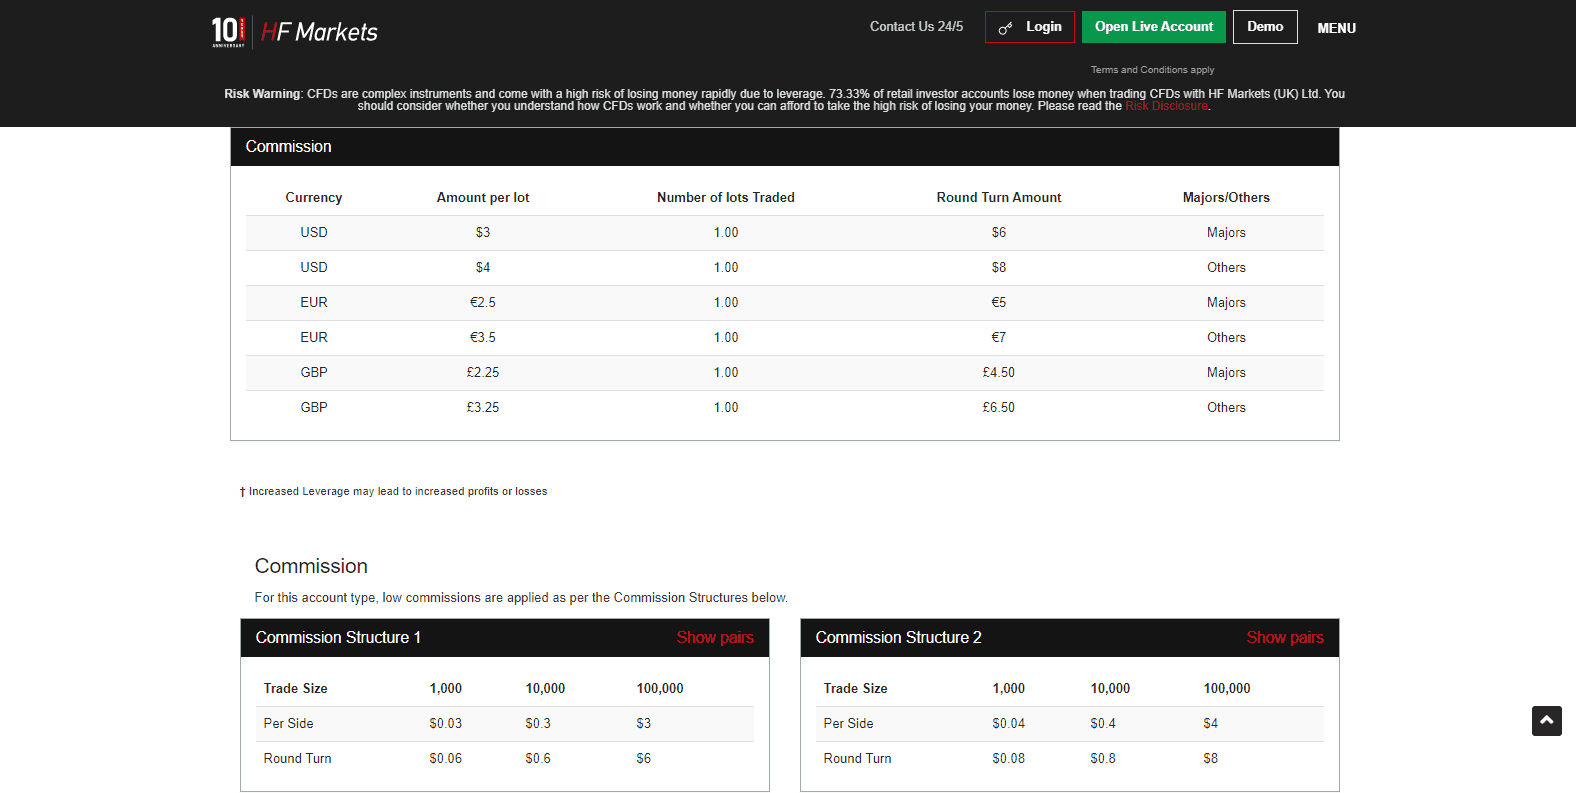Select the £3.25 amount per lot cell
This screenshot has height=793, width=1576.
483,408
